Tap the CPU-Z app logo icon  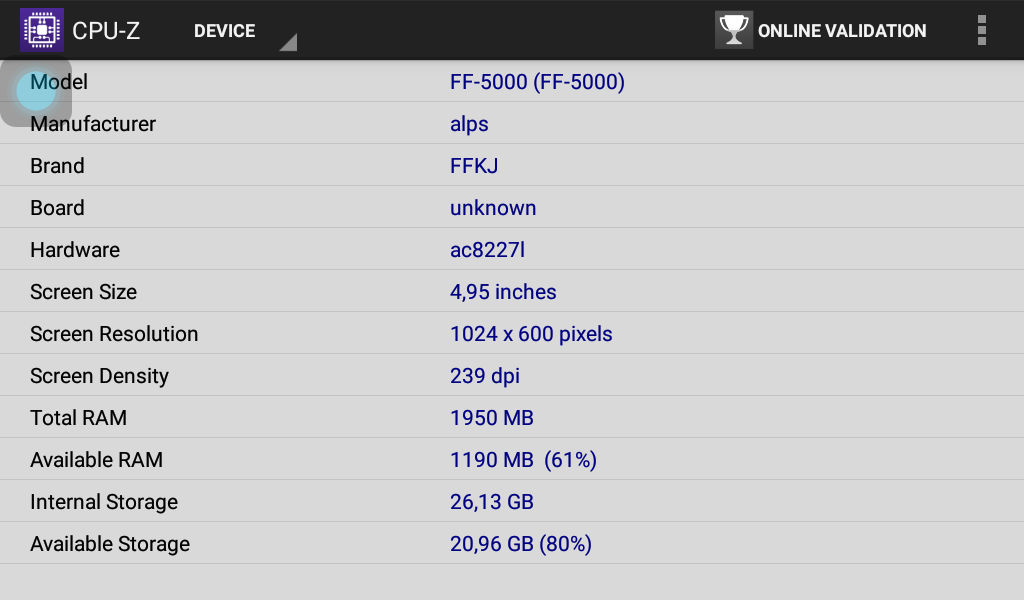coord(42,30)
